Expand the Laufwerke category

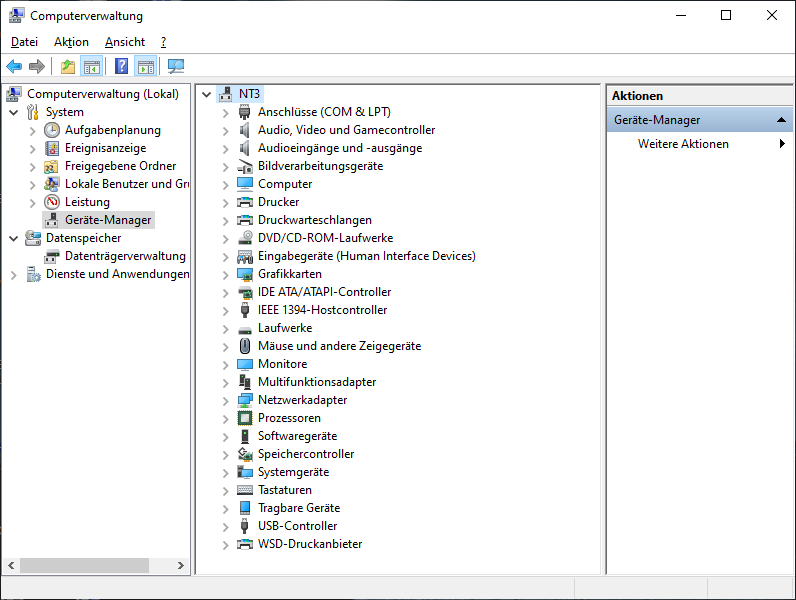pyautogui.click(x=225, y=328)
